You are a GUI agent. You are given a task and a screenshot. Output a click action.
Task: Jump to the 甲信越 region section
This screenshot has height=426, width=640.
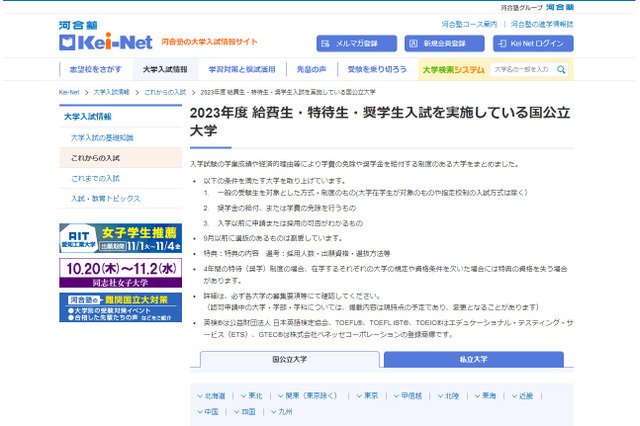(408, 396)
